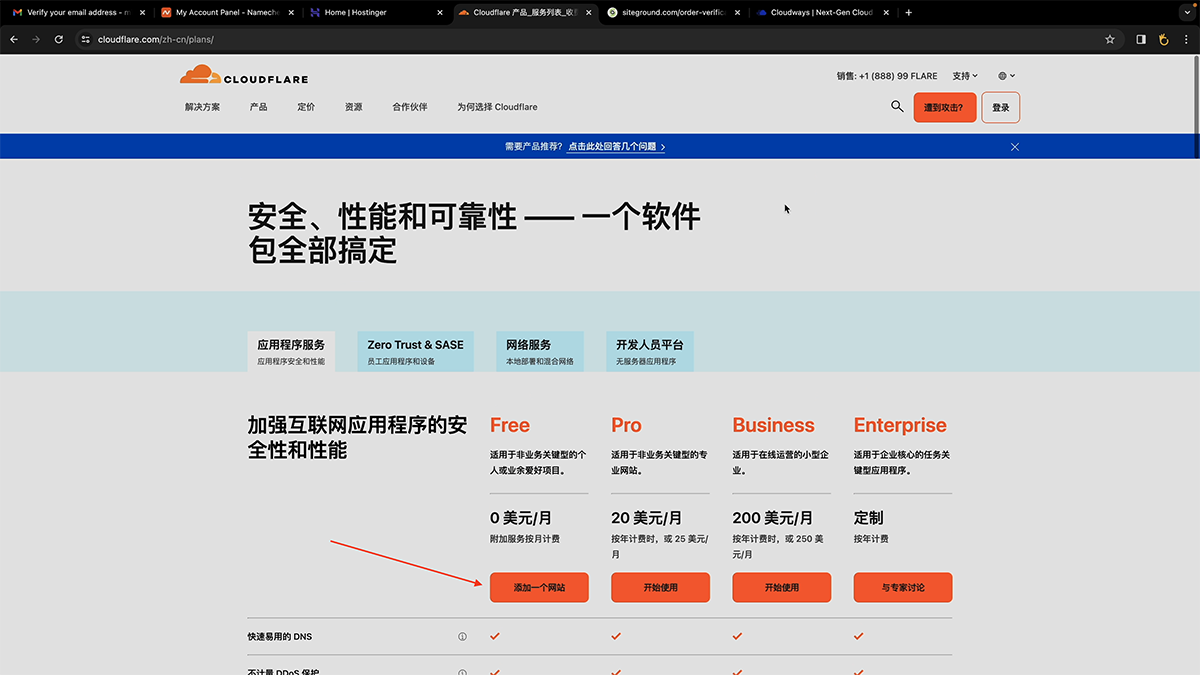Viewport: 1200px width, 675px height.
Task: Show info for the DDoS protection row
Action: (462, 671)
